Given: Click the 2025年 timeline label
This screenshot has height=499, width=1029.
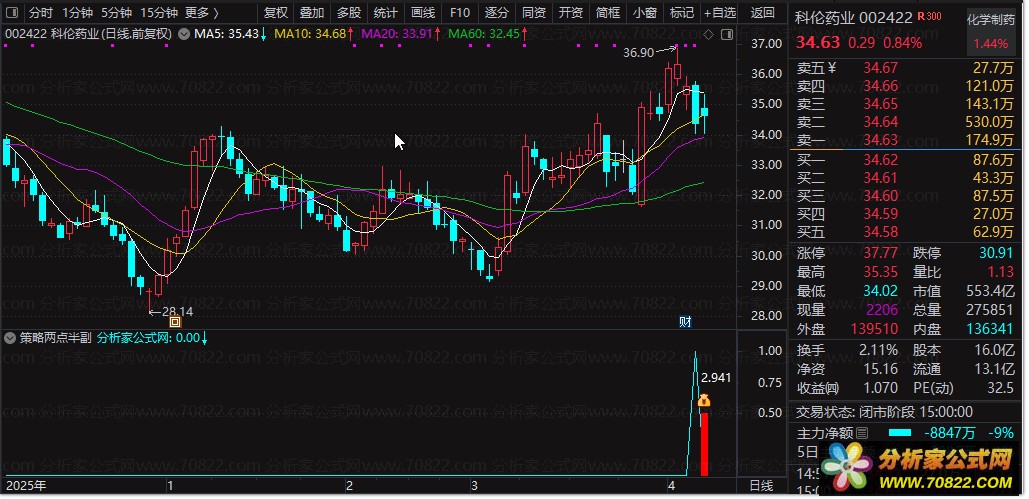Looking at the screenshot, I should (26, 487).
